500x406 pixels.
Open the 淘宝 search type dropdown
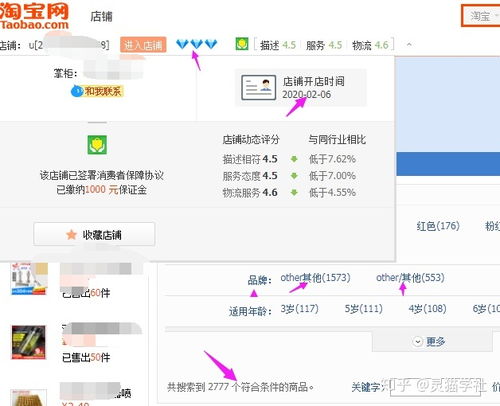pyautogui.click(x=481, y=16)
